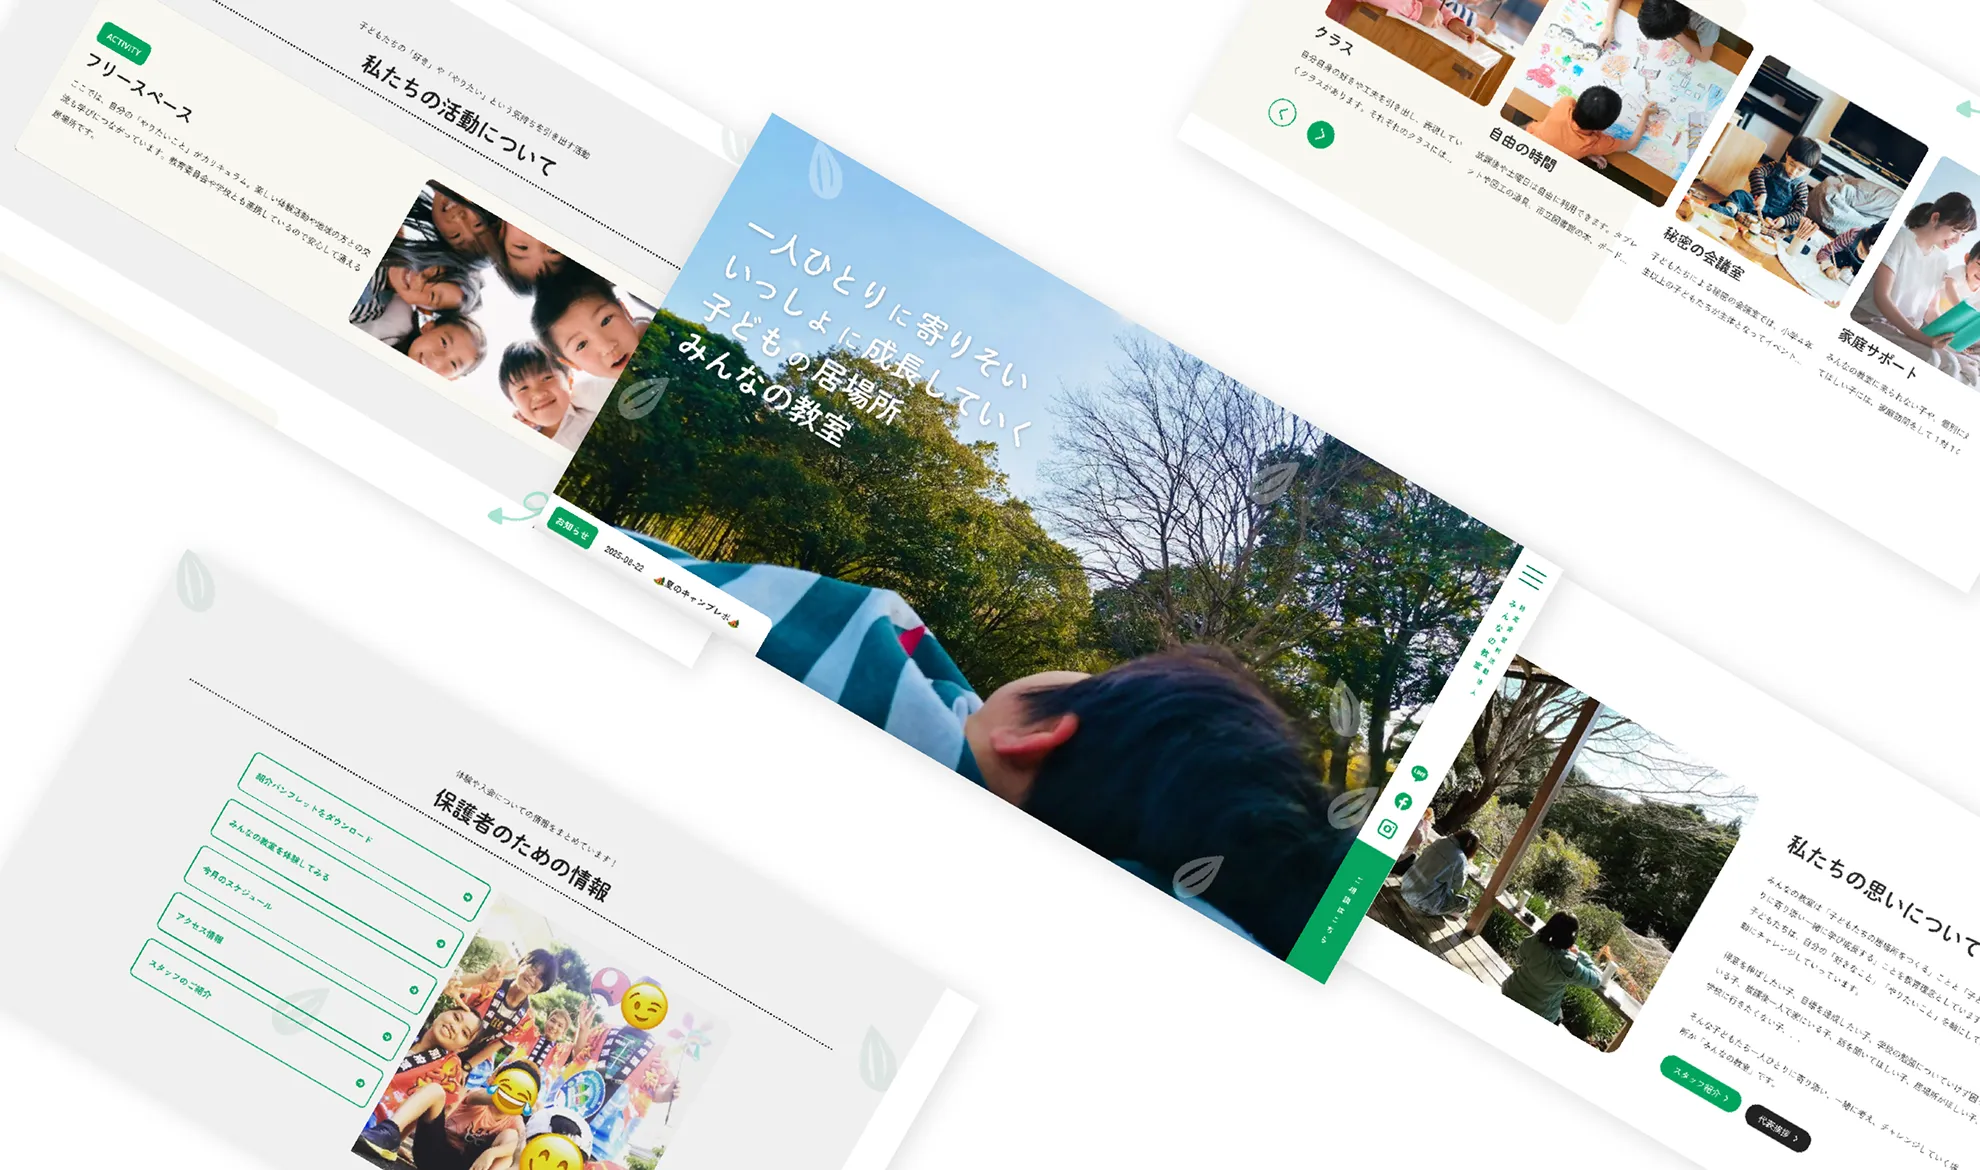The width and height of the screenshot is (1980, 1170).
Task: Click the green お知らせ news tag
Action: pyautogui.click(x=573, y=528)
